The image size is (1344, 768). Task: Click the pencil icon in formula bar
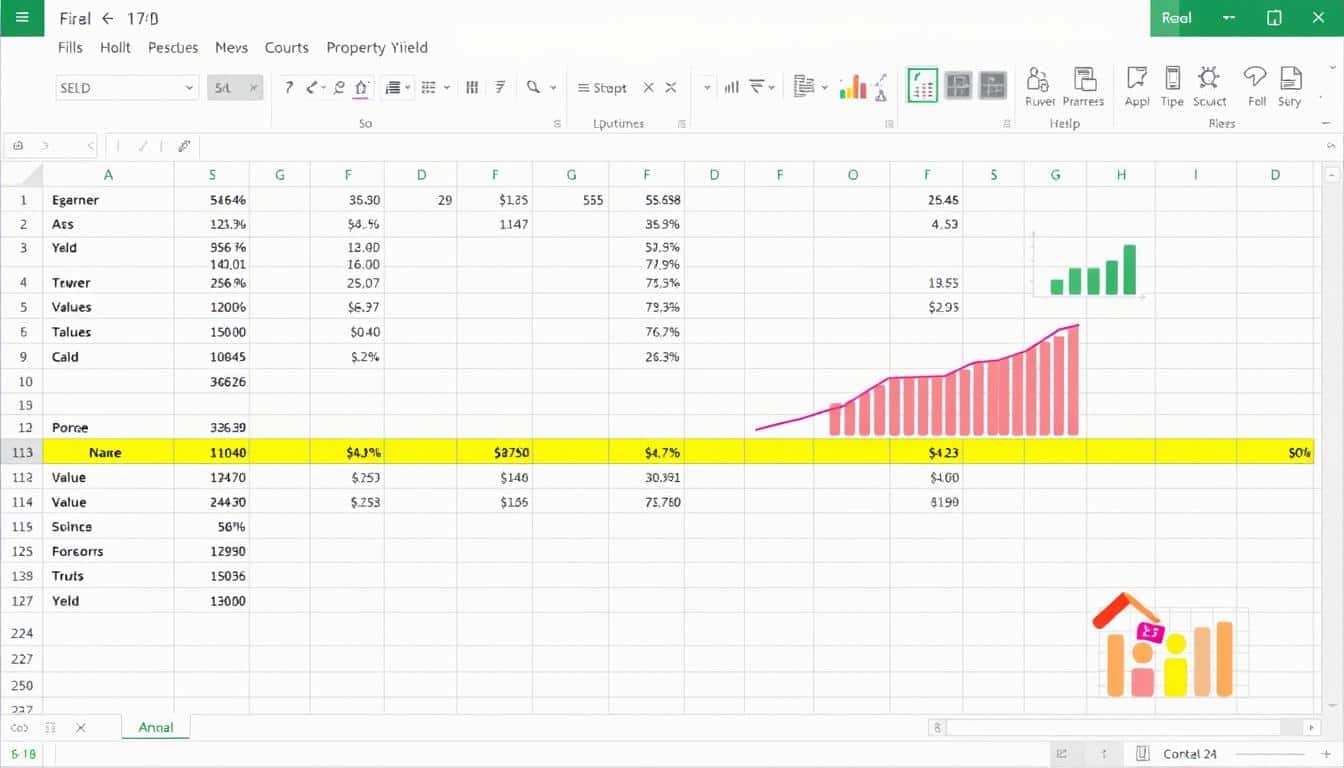coord(184,146)
